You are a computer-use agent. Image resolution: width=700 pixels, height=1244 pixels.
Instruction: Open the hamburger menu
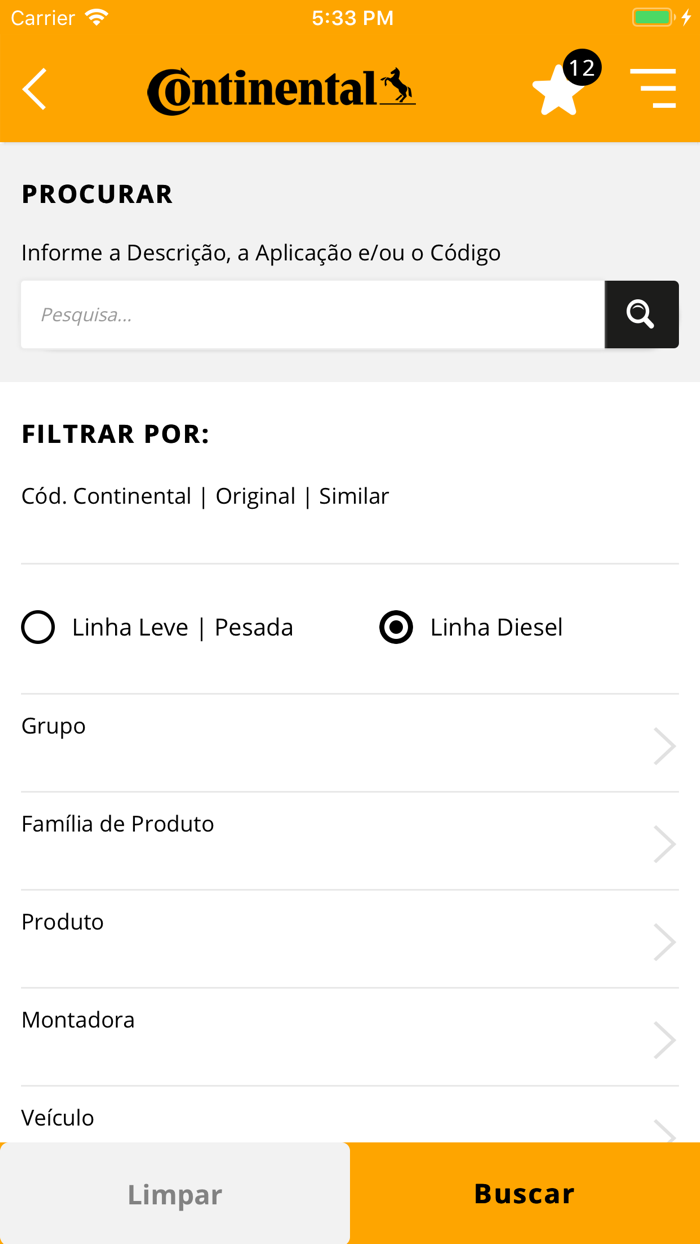654,89
